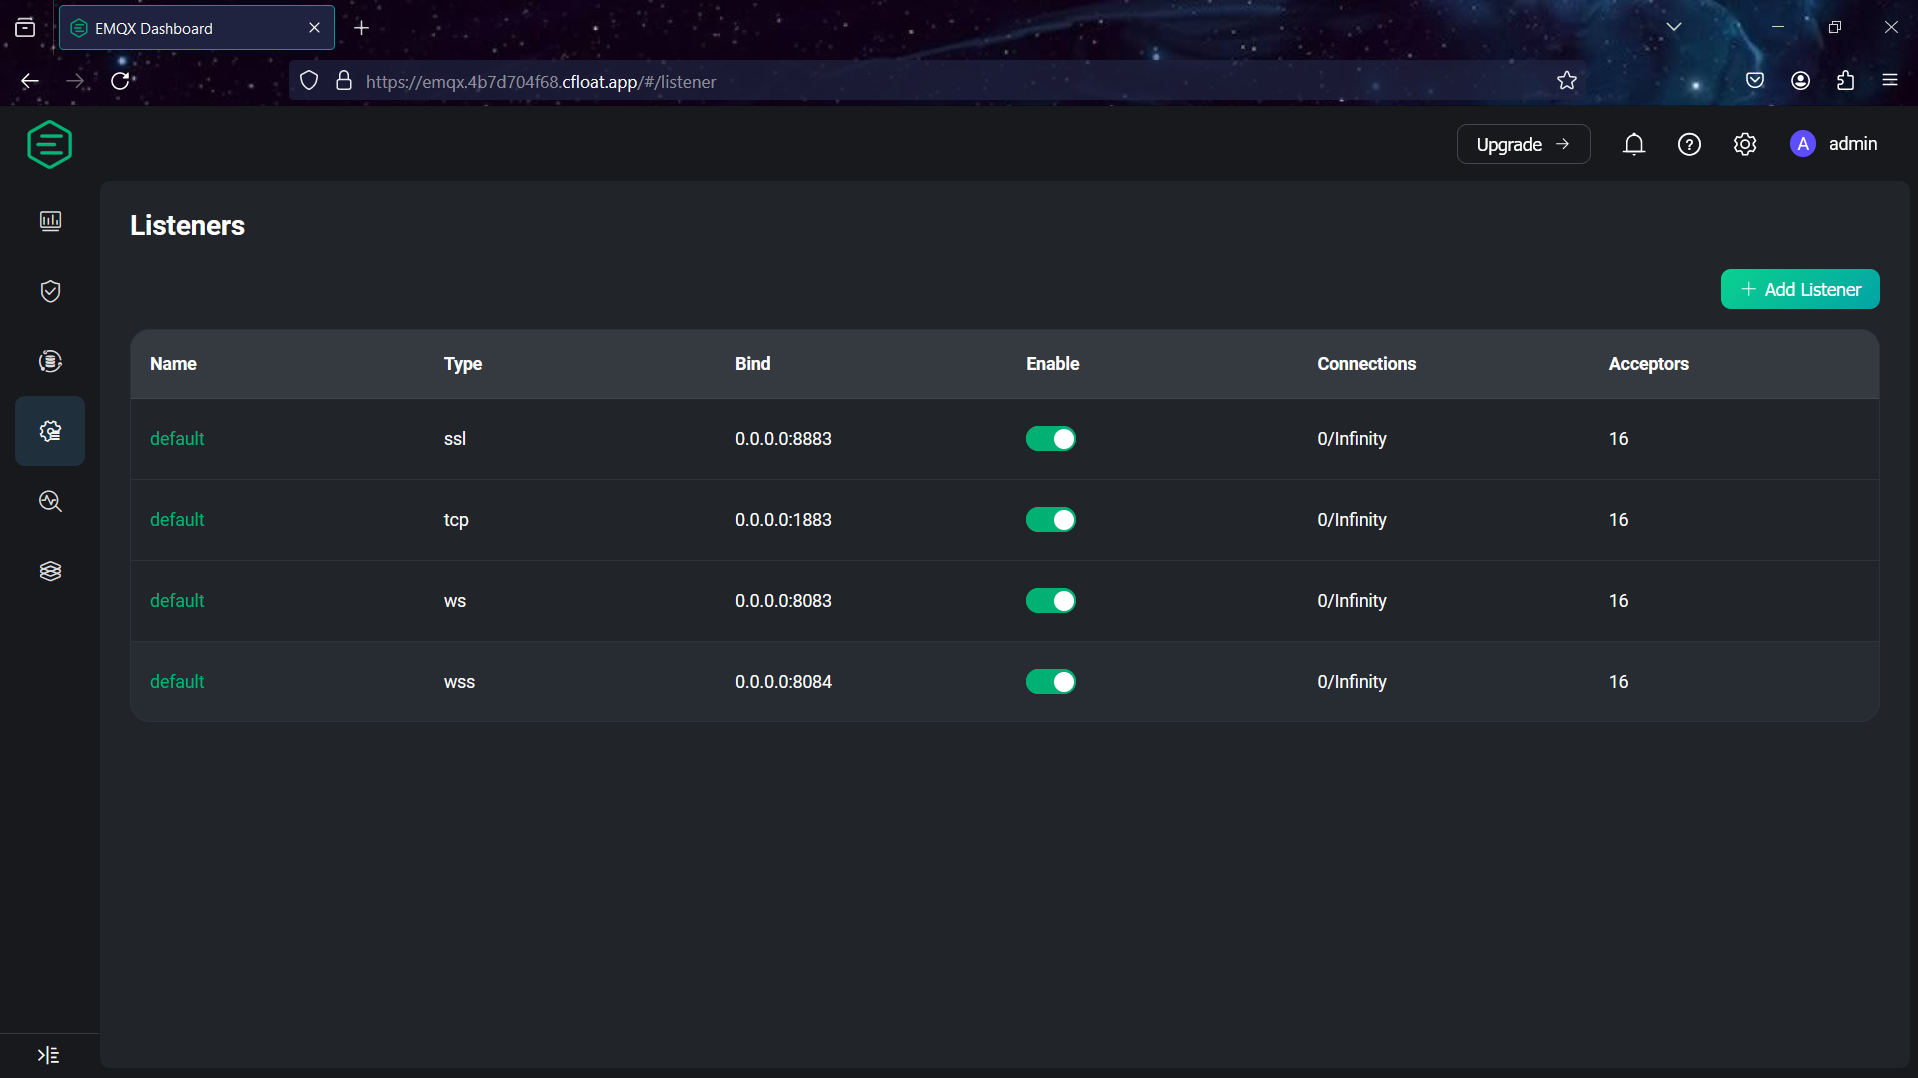The height and width of the screenshot is (1078, 1918).
Task: Open the browser hamburger menu
Action: 1890,81
